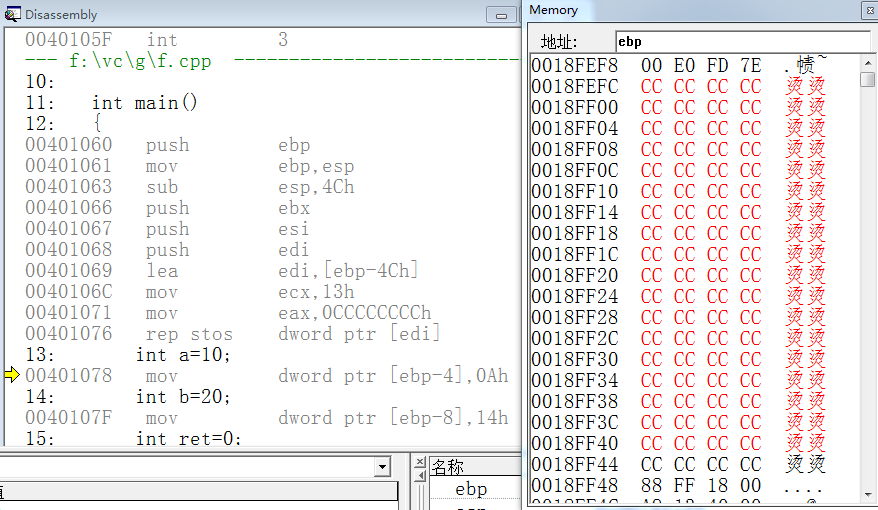This screenshot has width=878, height=510.
Task: Click Memory scrollbar up arrow
Action: (x=868, y=63)
